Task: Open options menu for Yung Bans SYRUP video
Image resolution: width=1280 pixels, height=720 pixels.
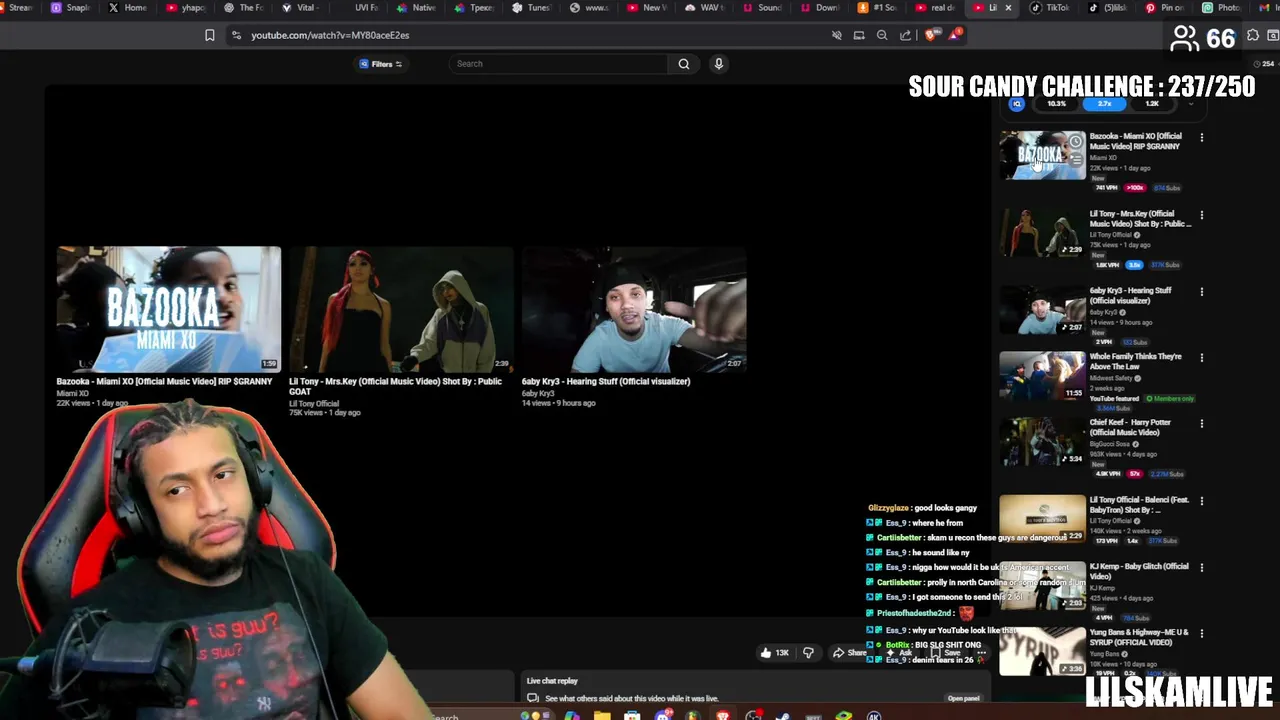Action: (x=1201, y=633)
